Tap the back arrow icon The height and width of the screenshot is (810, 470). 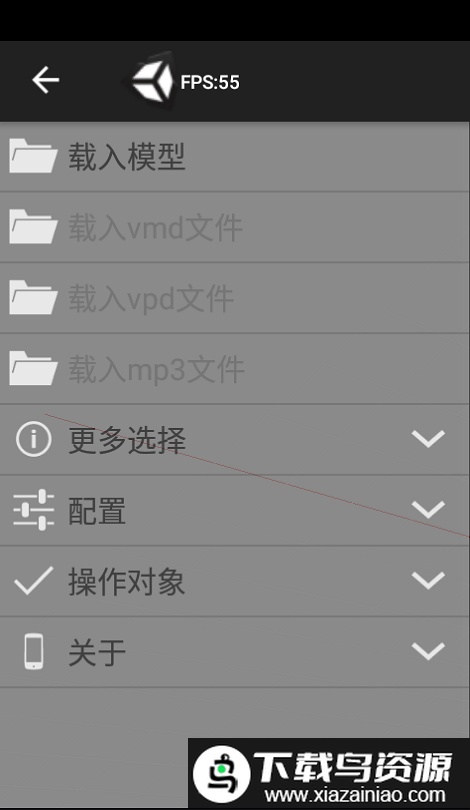45,80
